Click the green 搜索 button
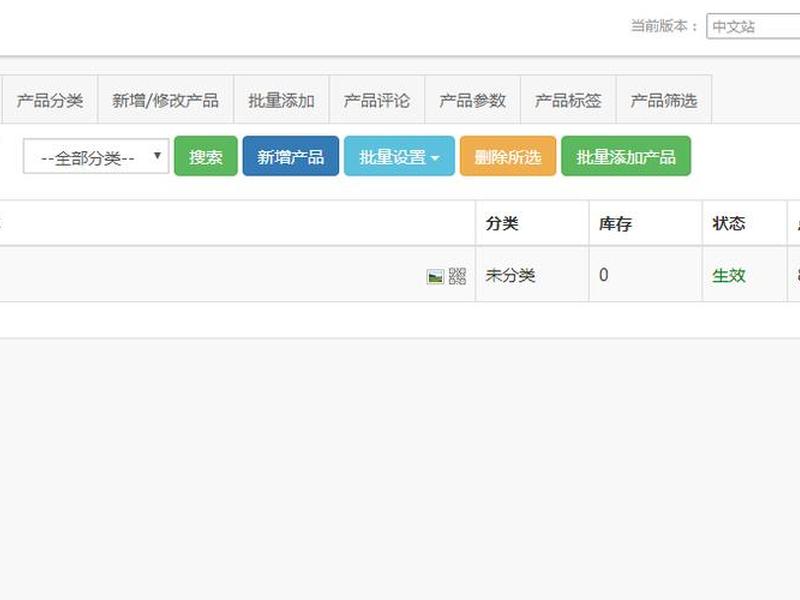This screenshot has height=600, width=800. (206, 156)
